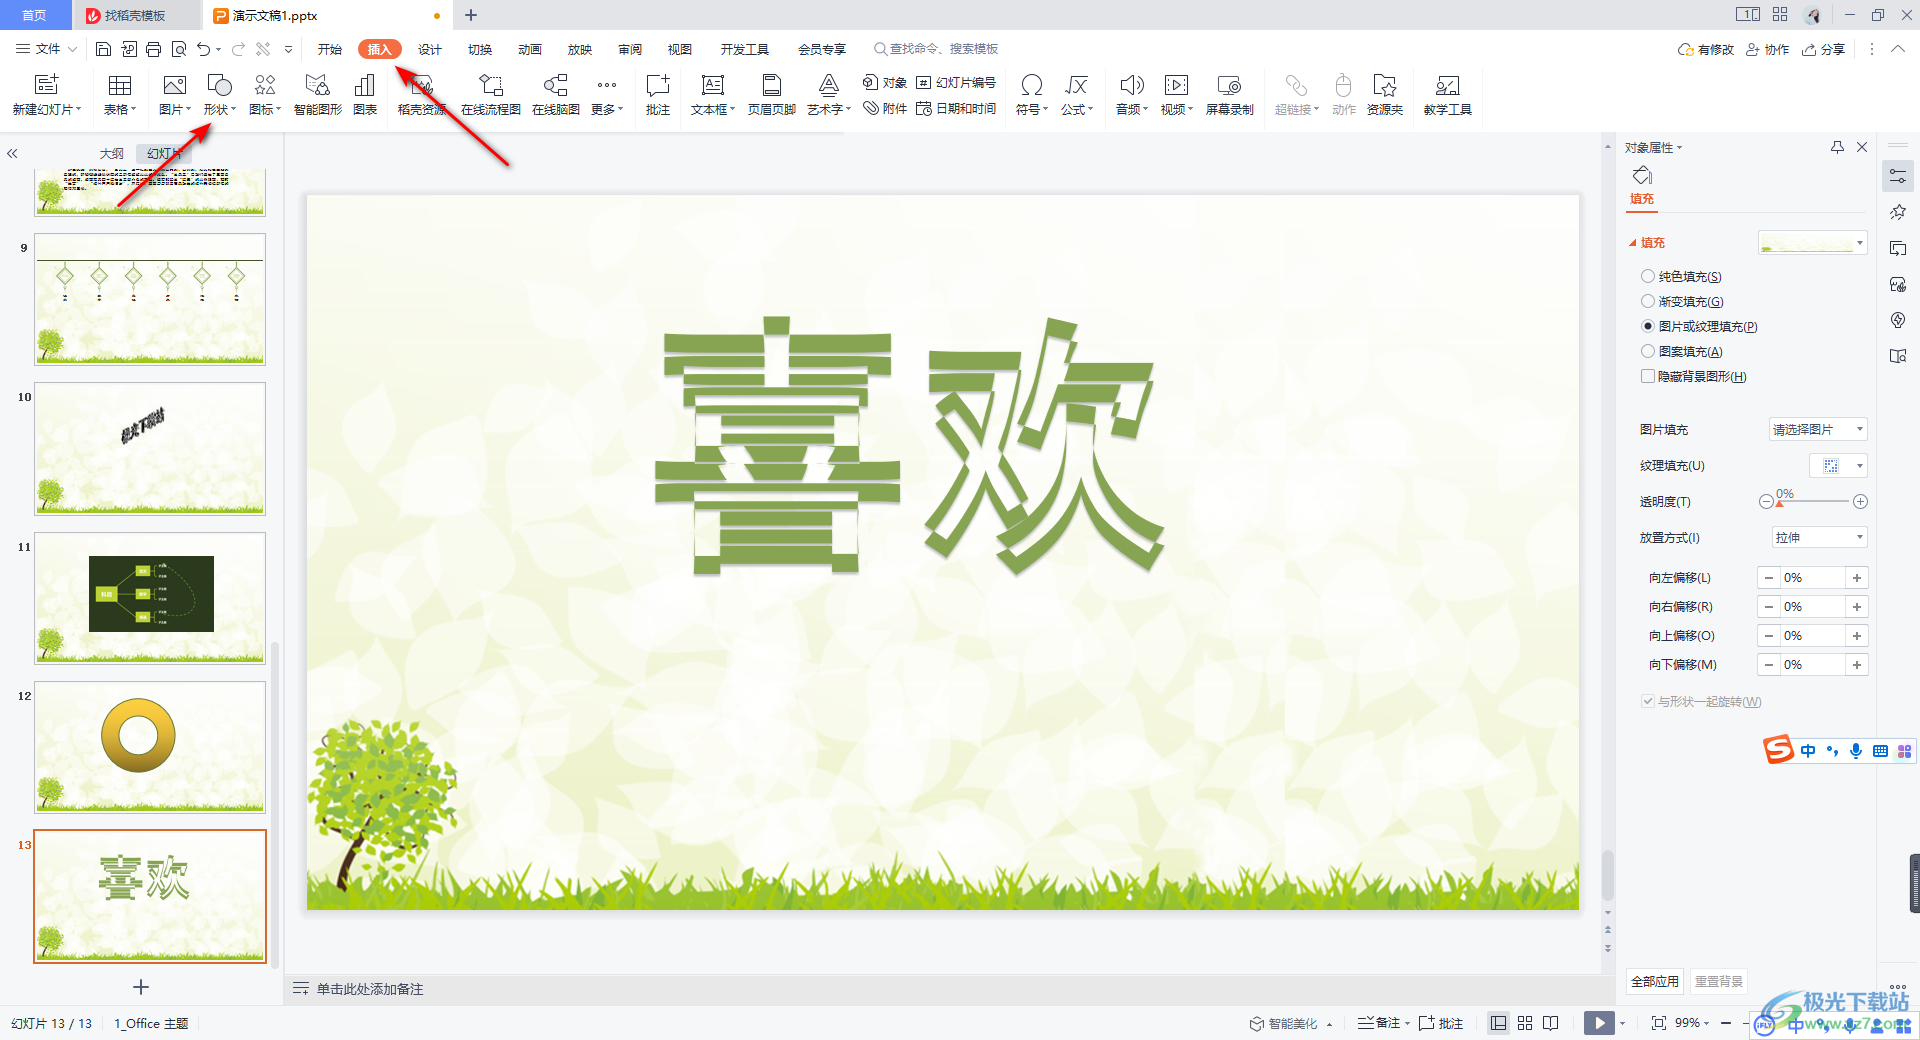Image resolution: width=1920 pixels, height=1040 pixels.
Task: Click the save document icon
Action: (x=103, y=49)
